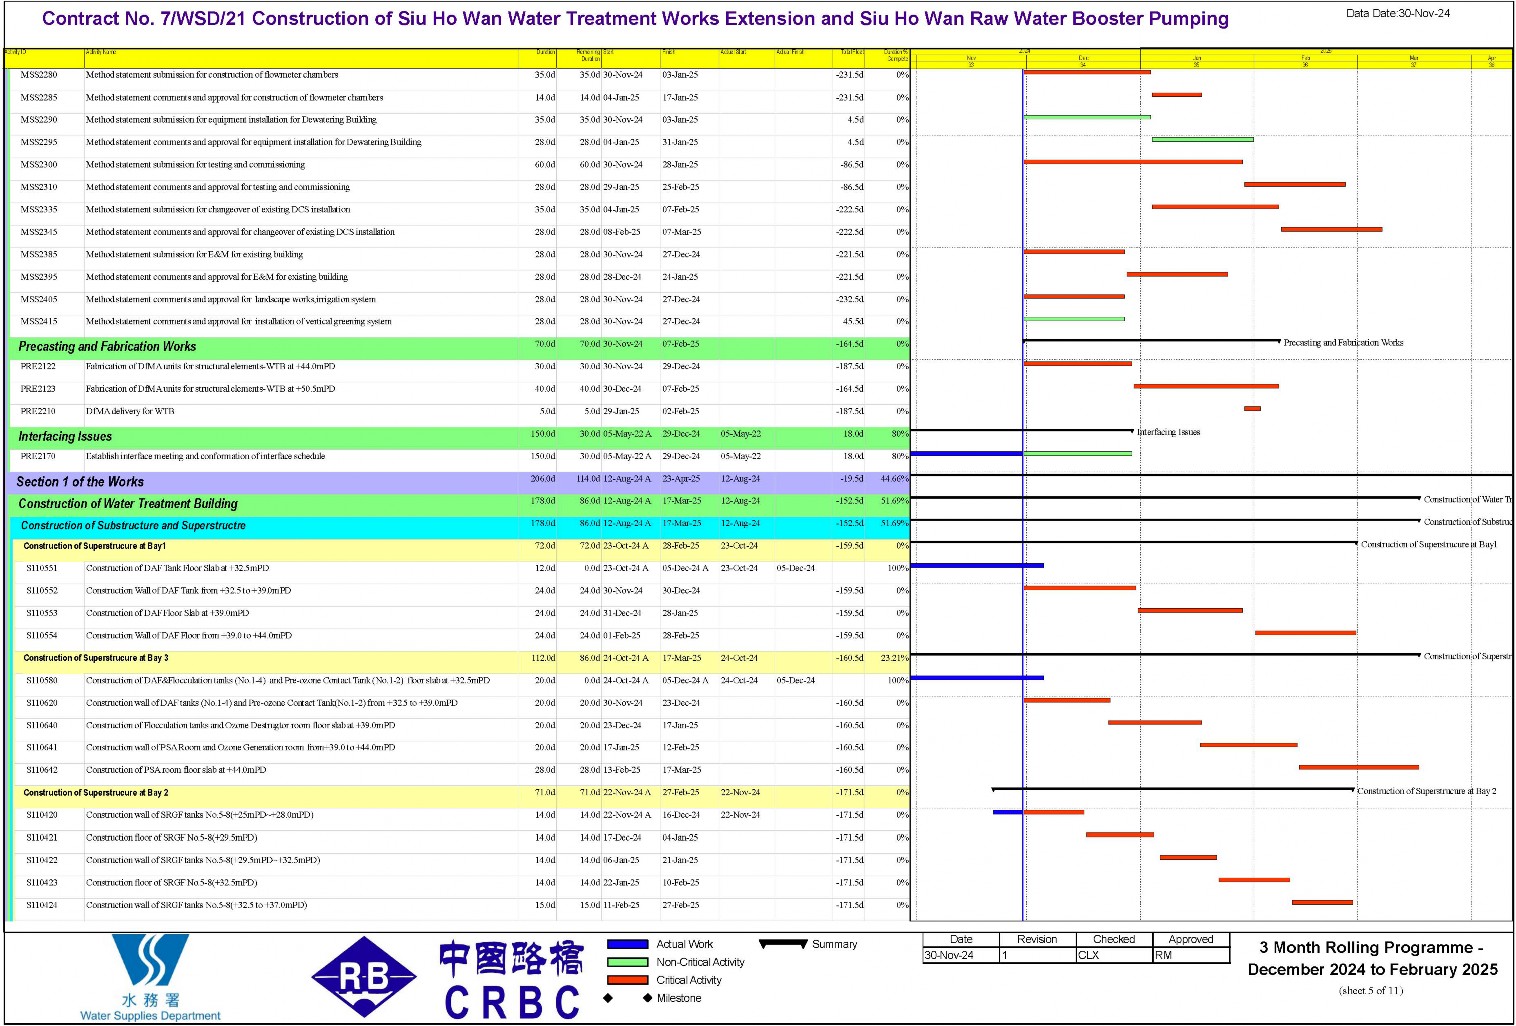Click the green Gantt bar for MSS2295
1516x1026 pixels.
click(1202, 140)
